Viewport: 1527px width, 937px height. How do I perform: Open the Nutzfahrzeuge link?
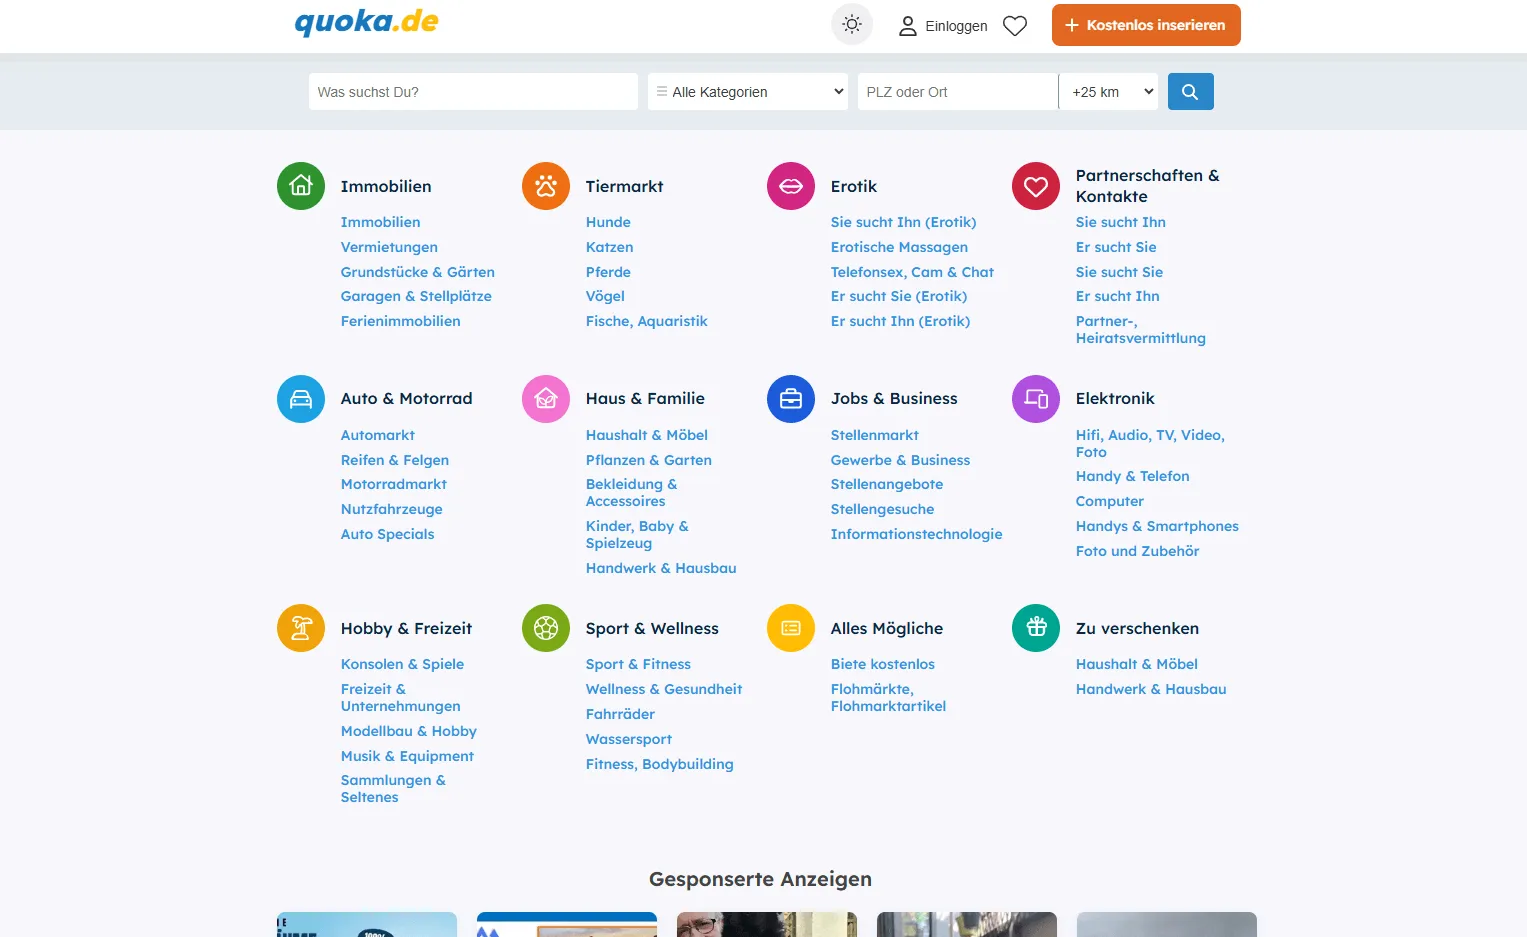391,509
